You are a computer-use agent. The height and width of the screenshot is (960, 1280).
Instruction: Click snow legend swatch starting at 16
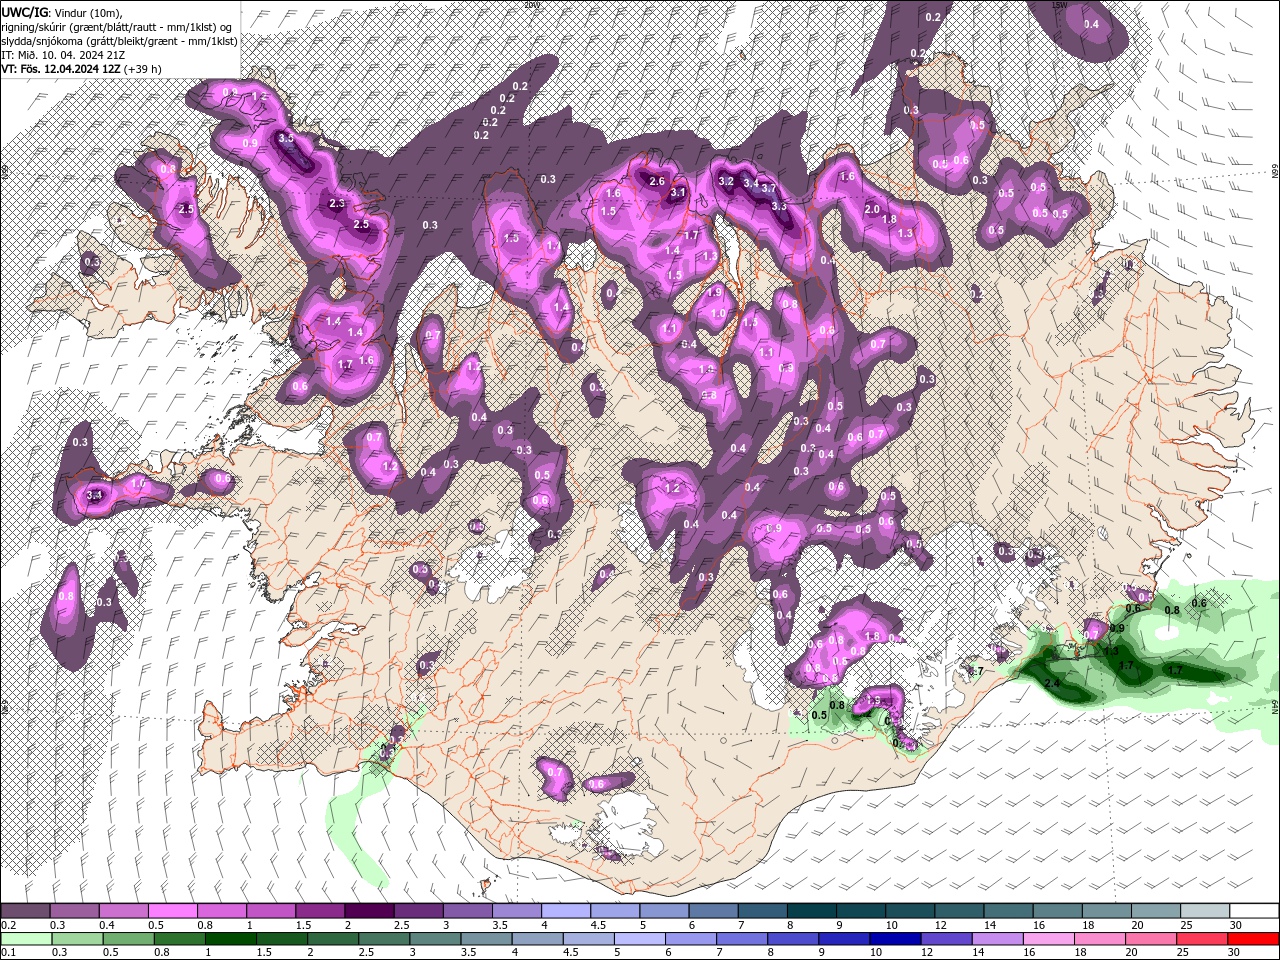coord(1058,911)
